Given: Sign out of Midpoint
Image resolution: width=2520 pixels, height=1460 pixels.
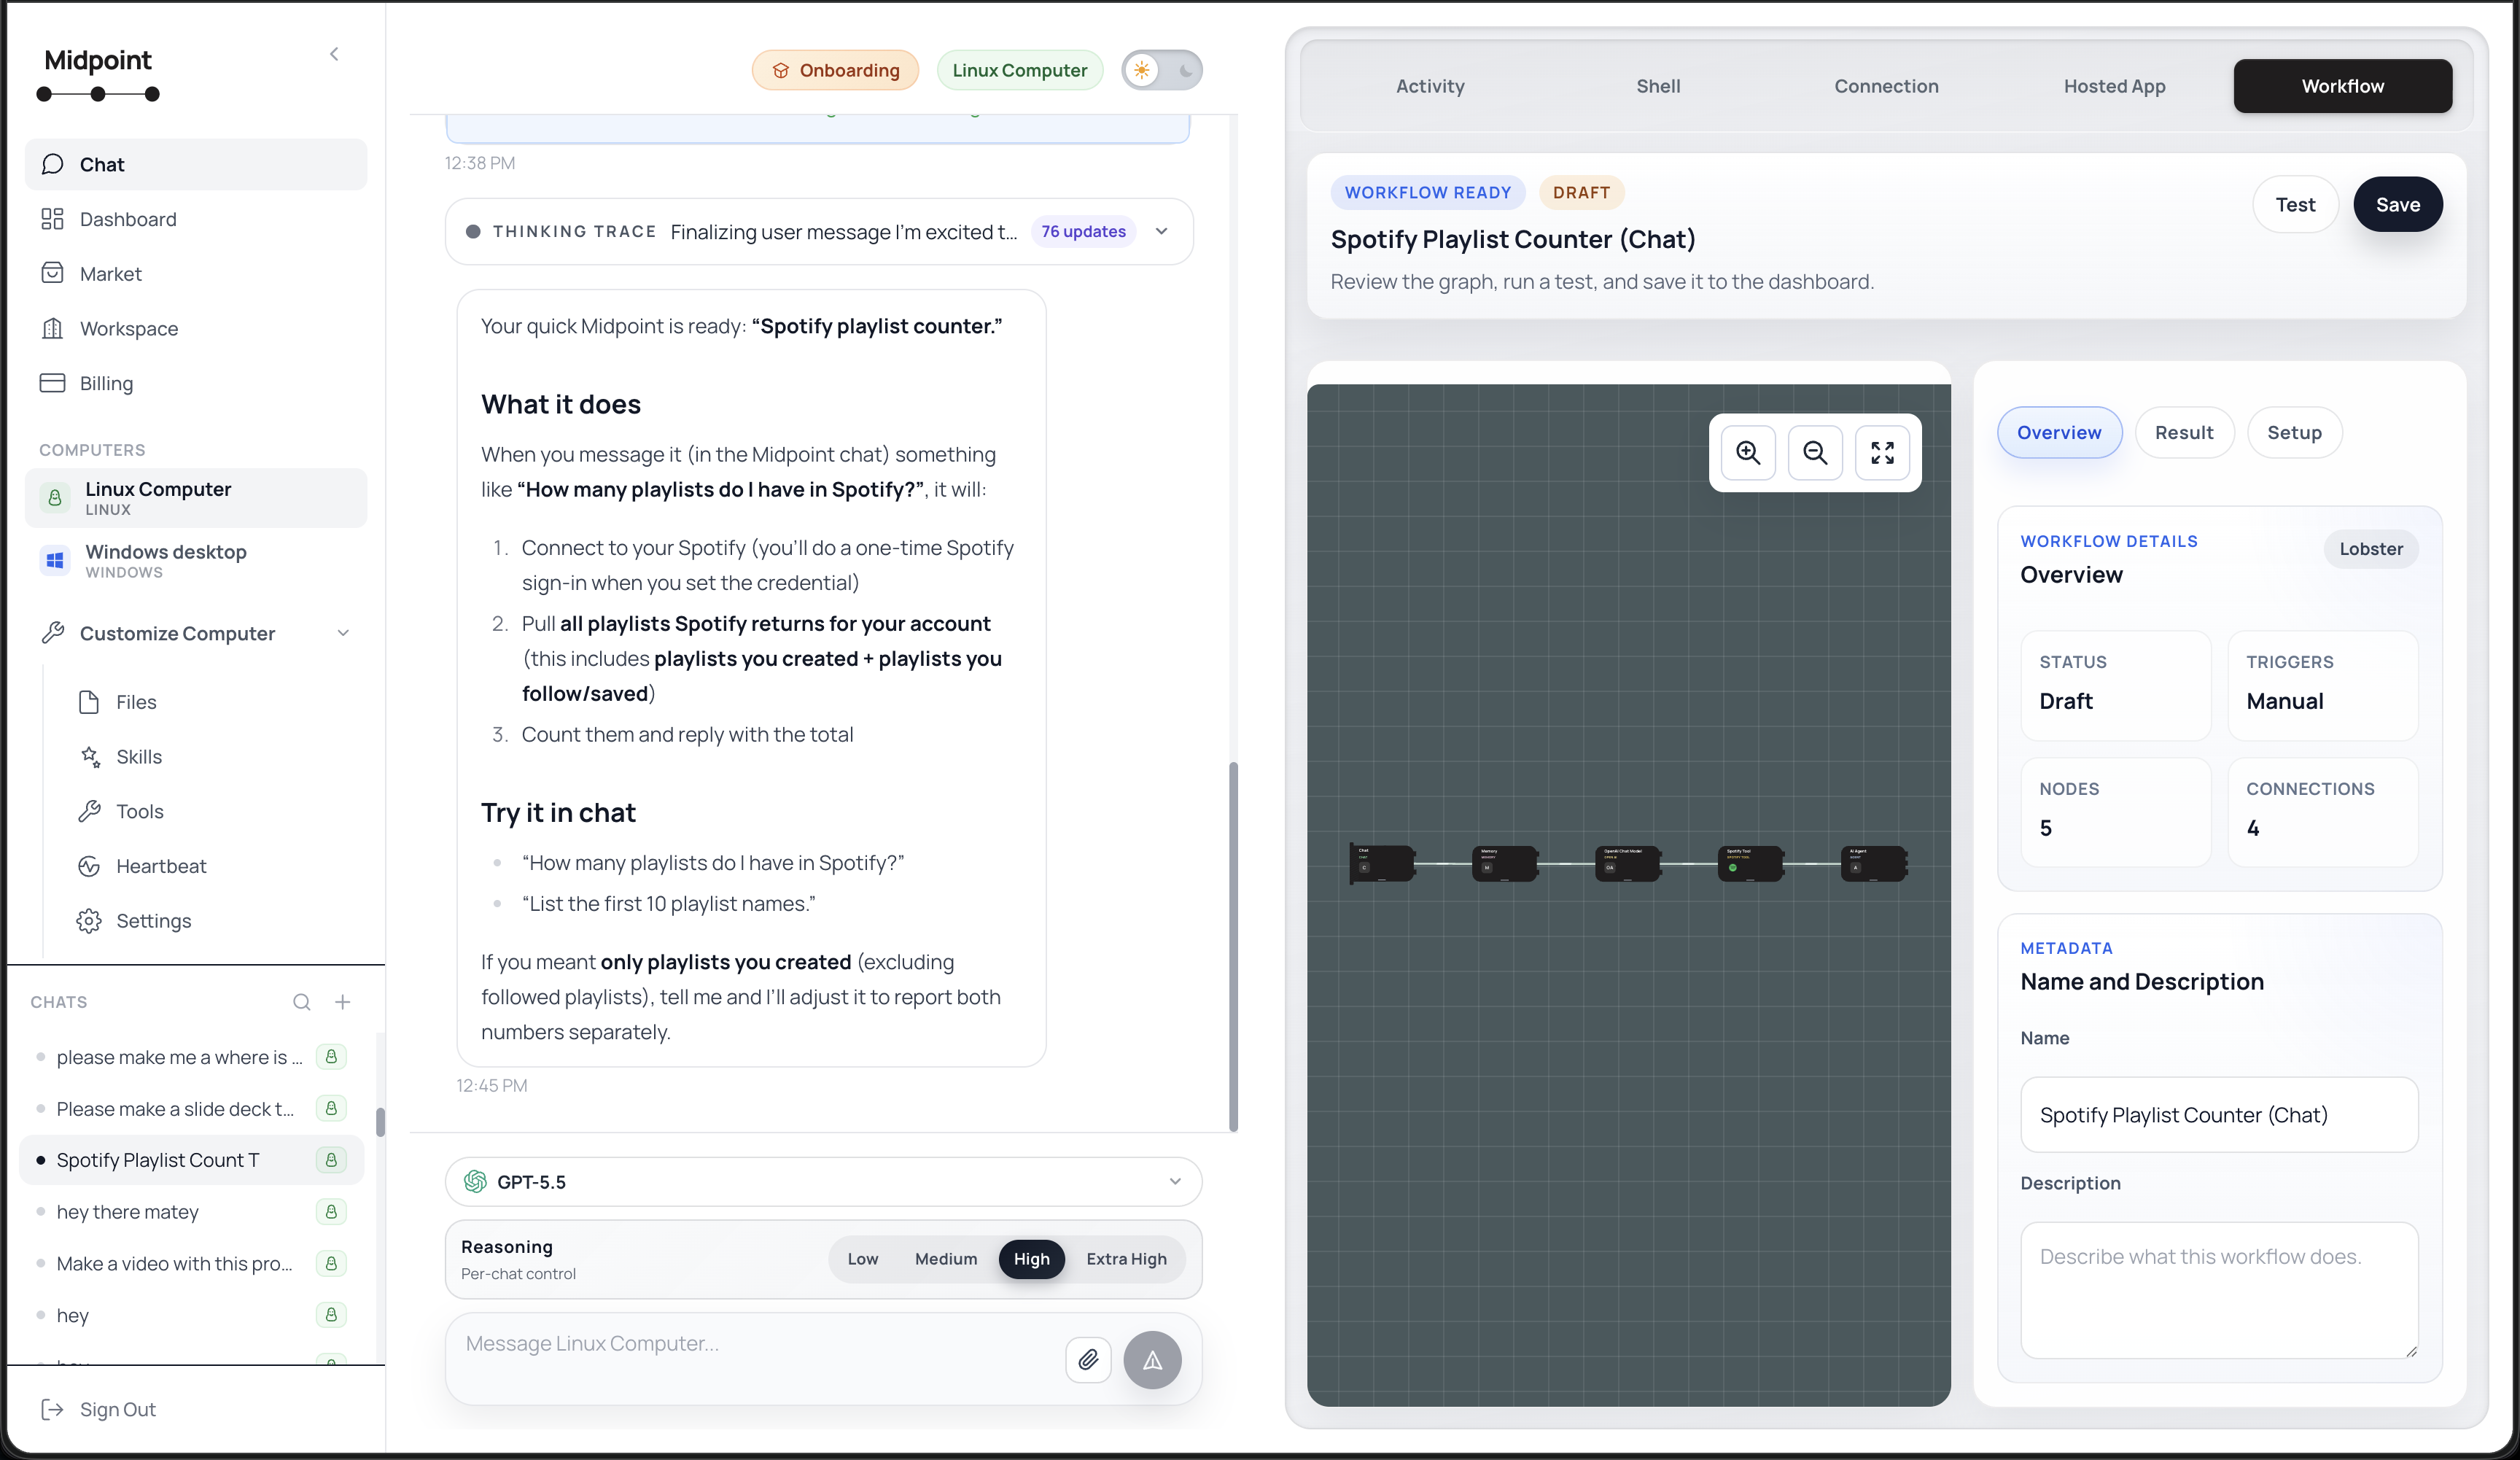Looking at the screenshot, I should [98, 1409].
